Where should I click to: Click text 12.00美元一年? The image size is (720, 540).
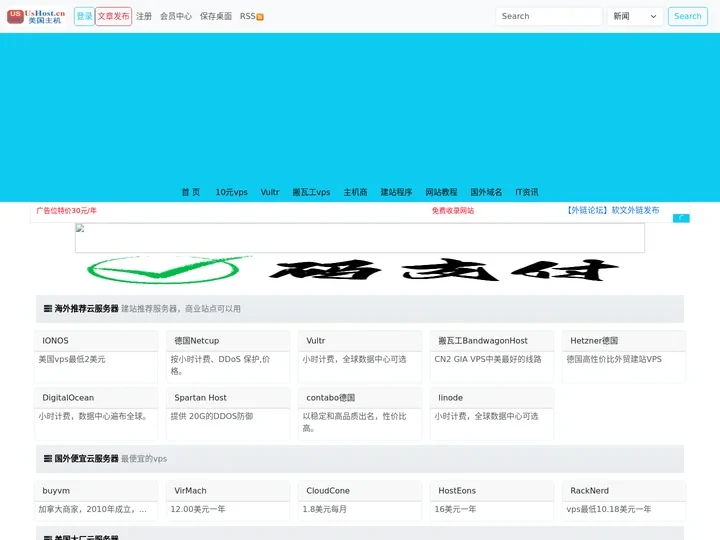(x=198, y=509)
